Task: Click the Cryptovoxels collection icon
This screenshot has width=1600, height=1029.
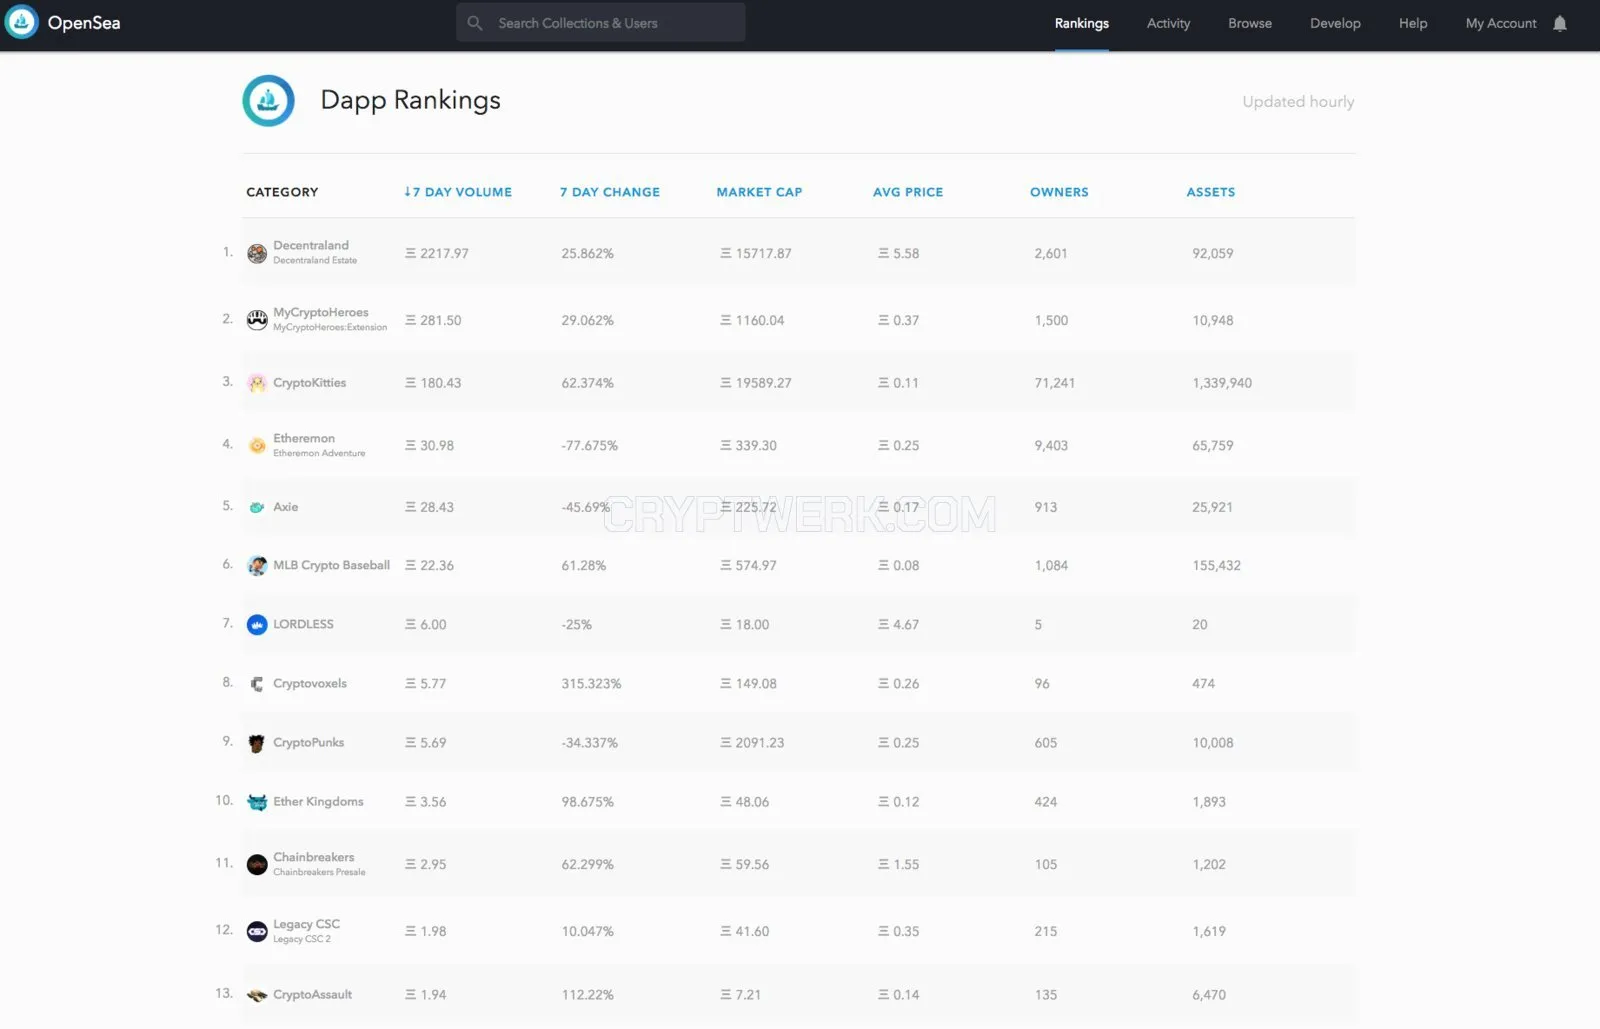Action: [x=257, y=684]
